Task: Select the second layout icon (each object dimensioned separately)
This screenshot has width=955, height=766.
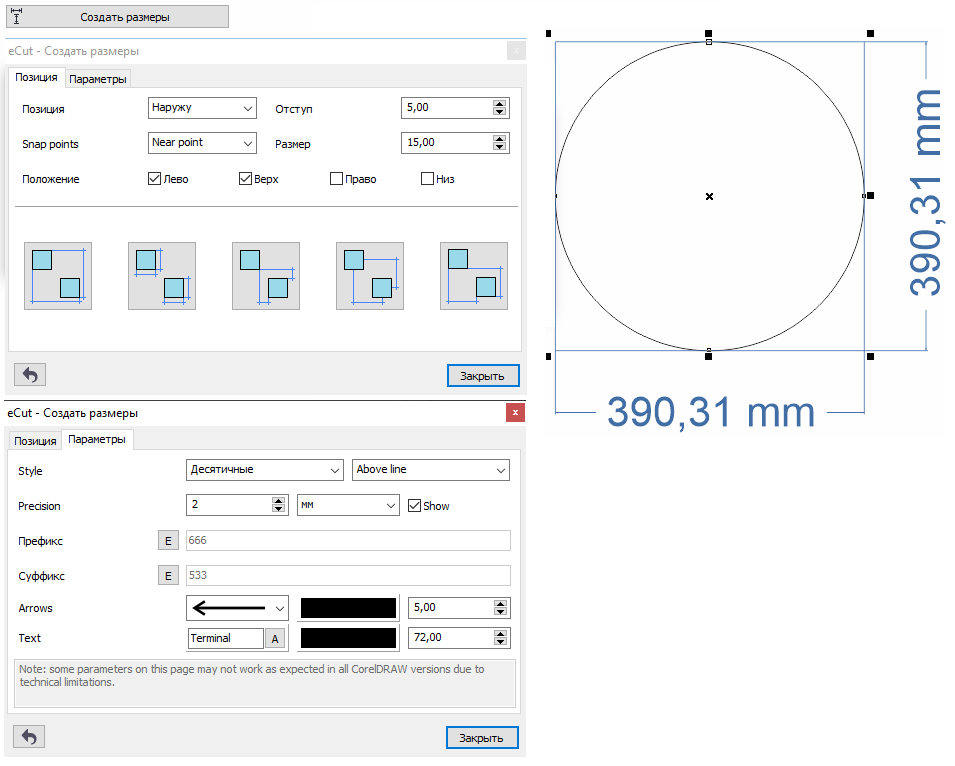Action: coord(161,275)
